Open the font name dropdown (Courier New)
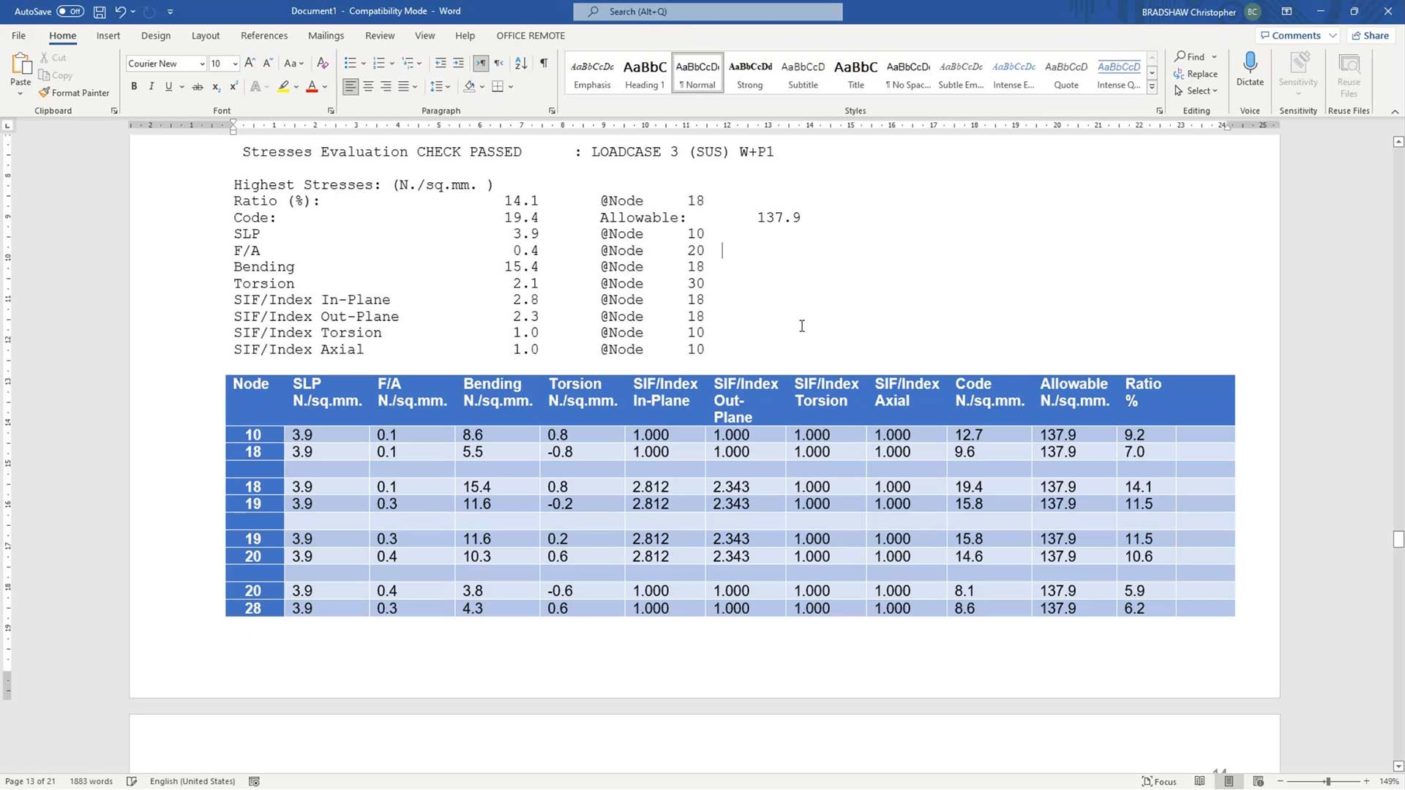 coord(201,64)
